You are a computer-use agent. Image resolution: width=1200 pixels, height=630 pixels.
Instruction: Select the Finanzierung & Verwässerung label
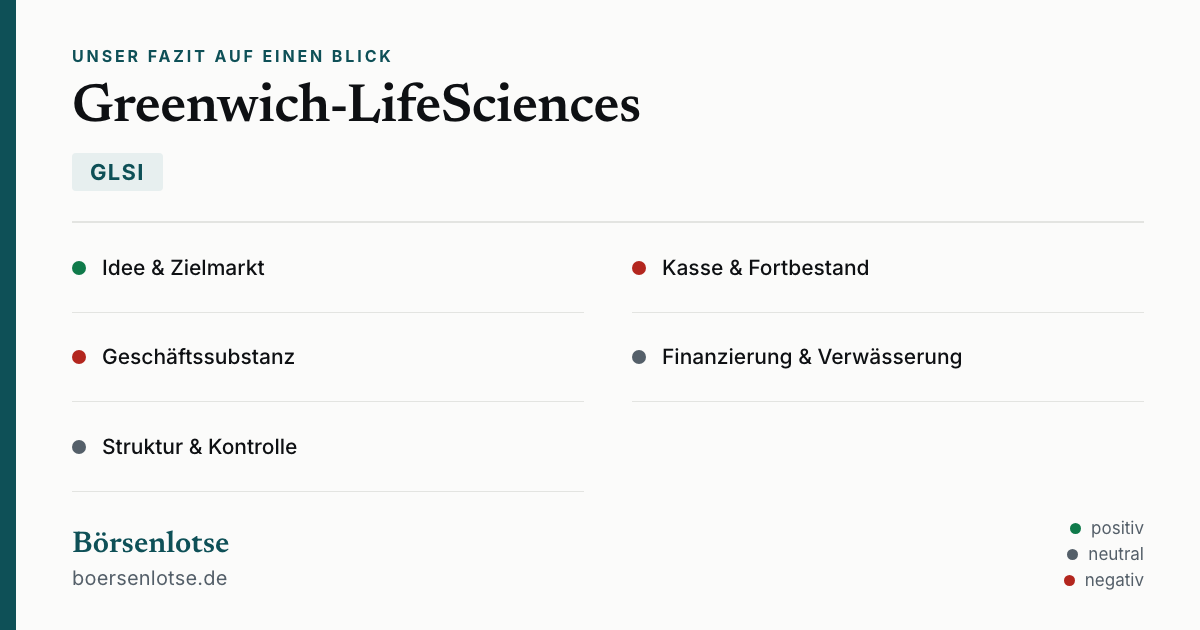coord(812,357)
